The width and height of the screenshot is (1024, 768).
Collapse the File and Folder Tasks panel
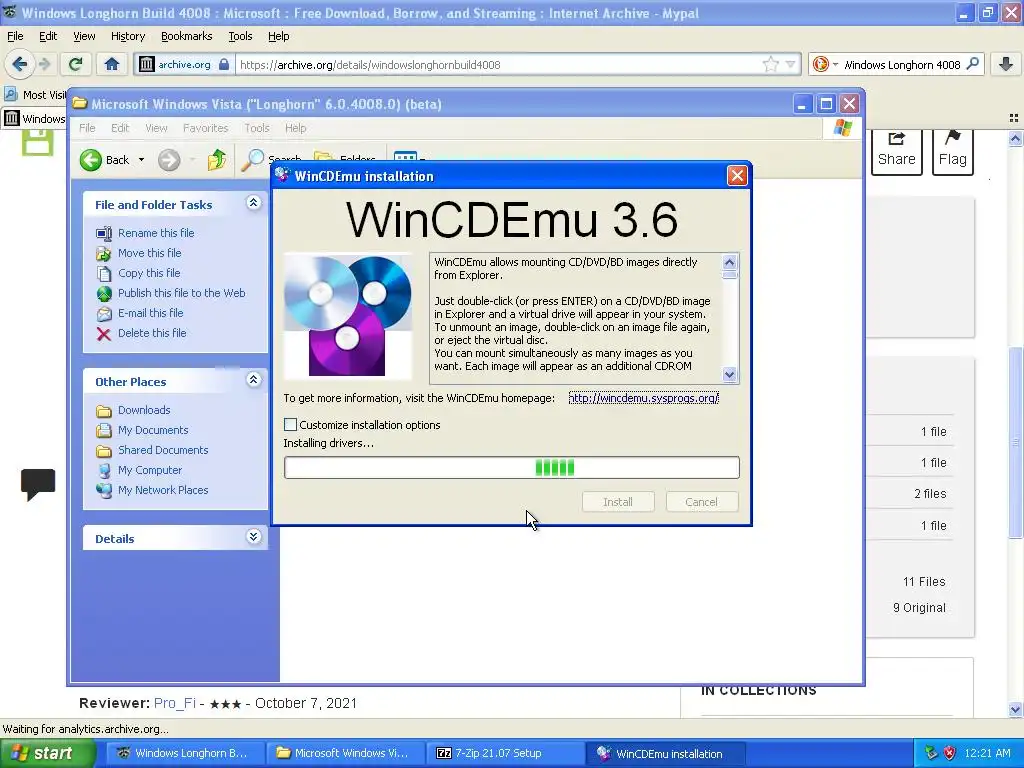click(253, 203)
